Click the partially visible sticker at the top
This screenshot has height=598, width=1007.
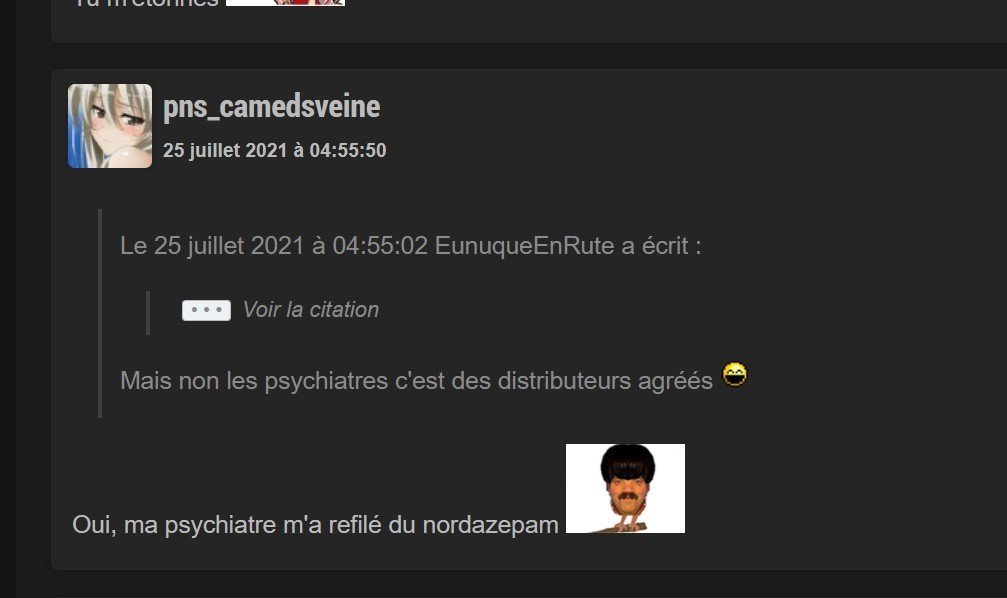click(x=285, y=3)
